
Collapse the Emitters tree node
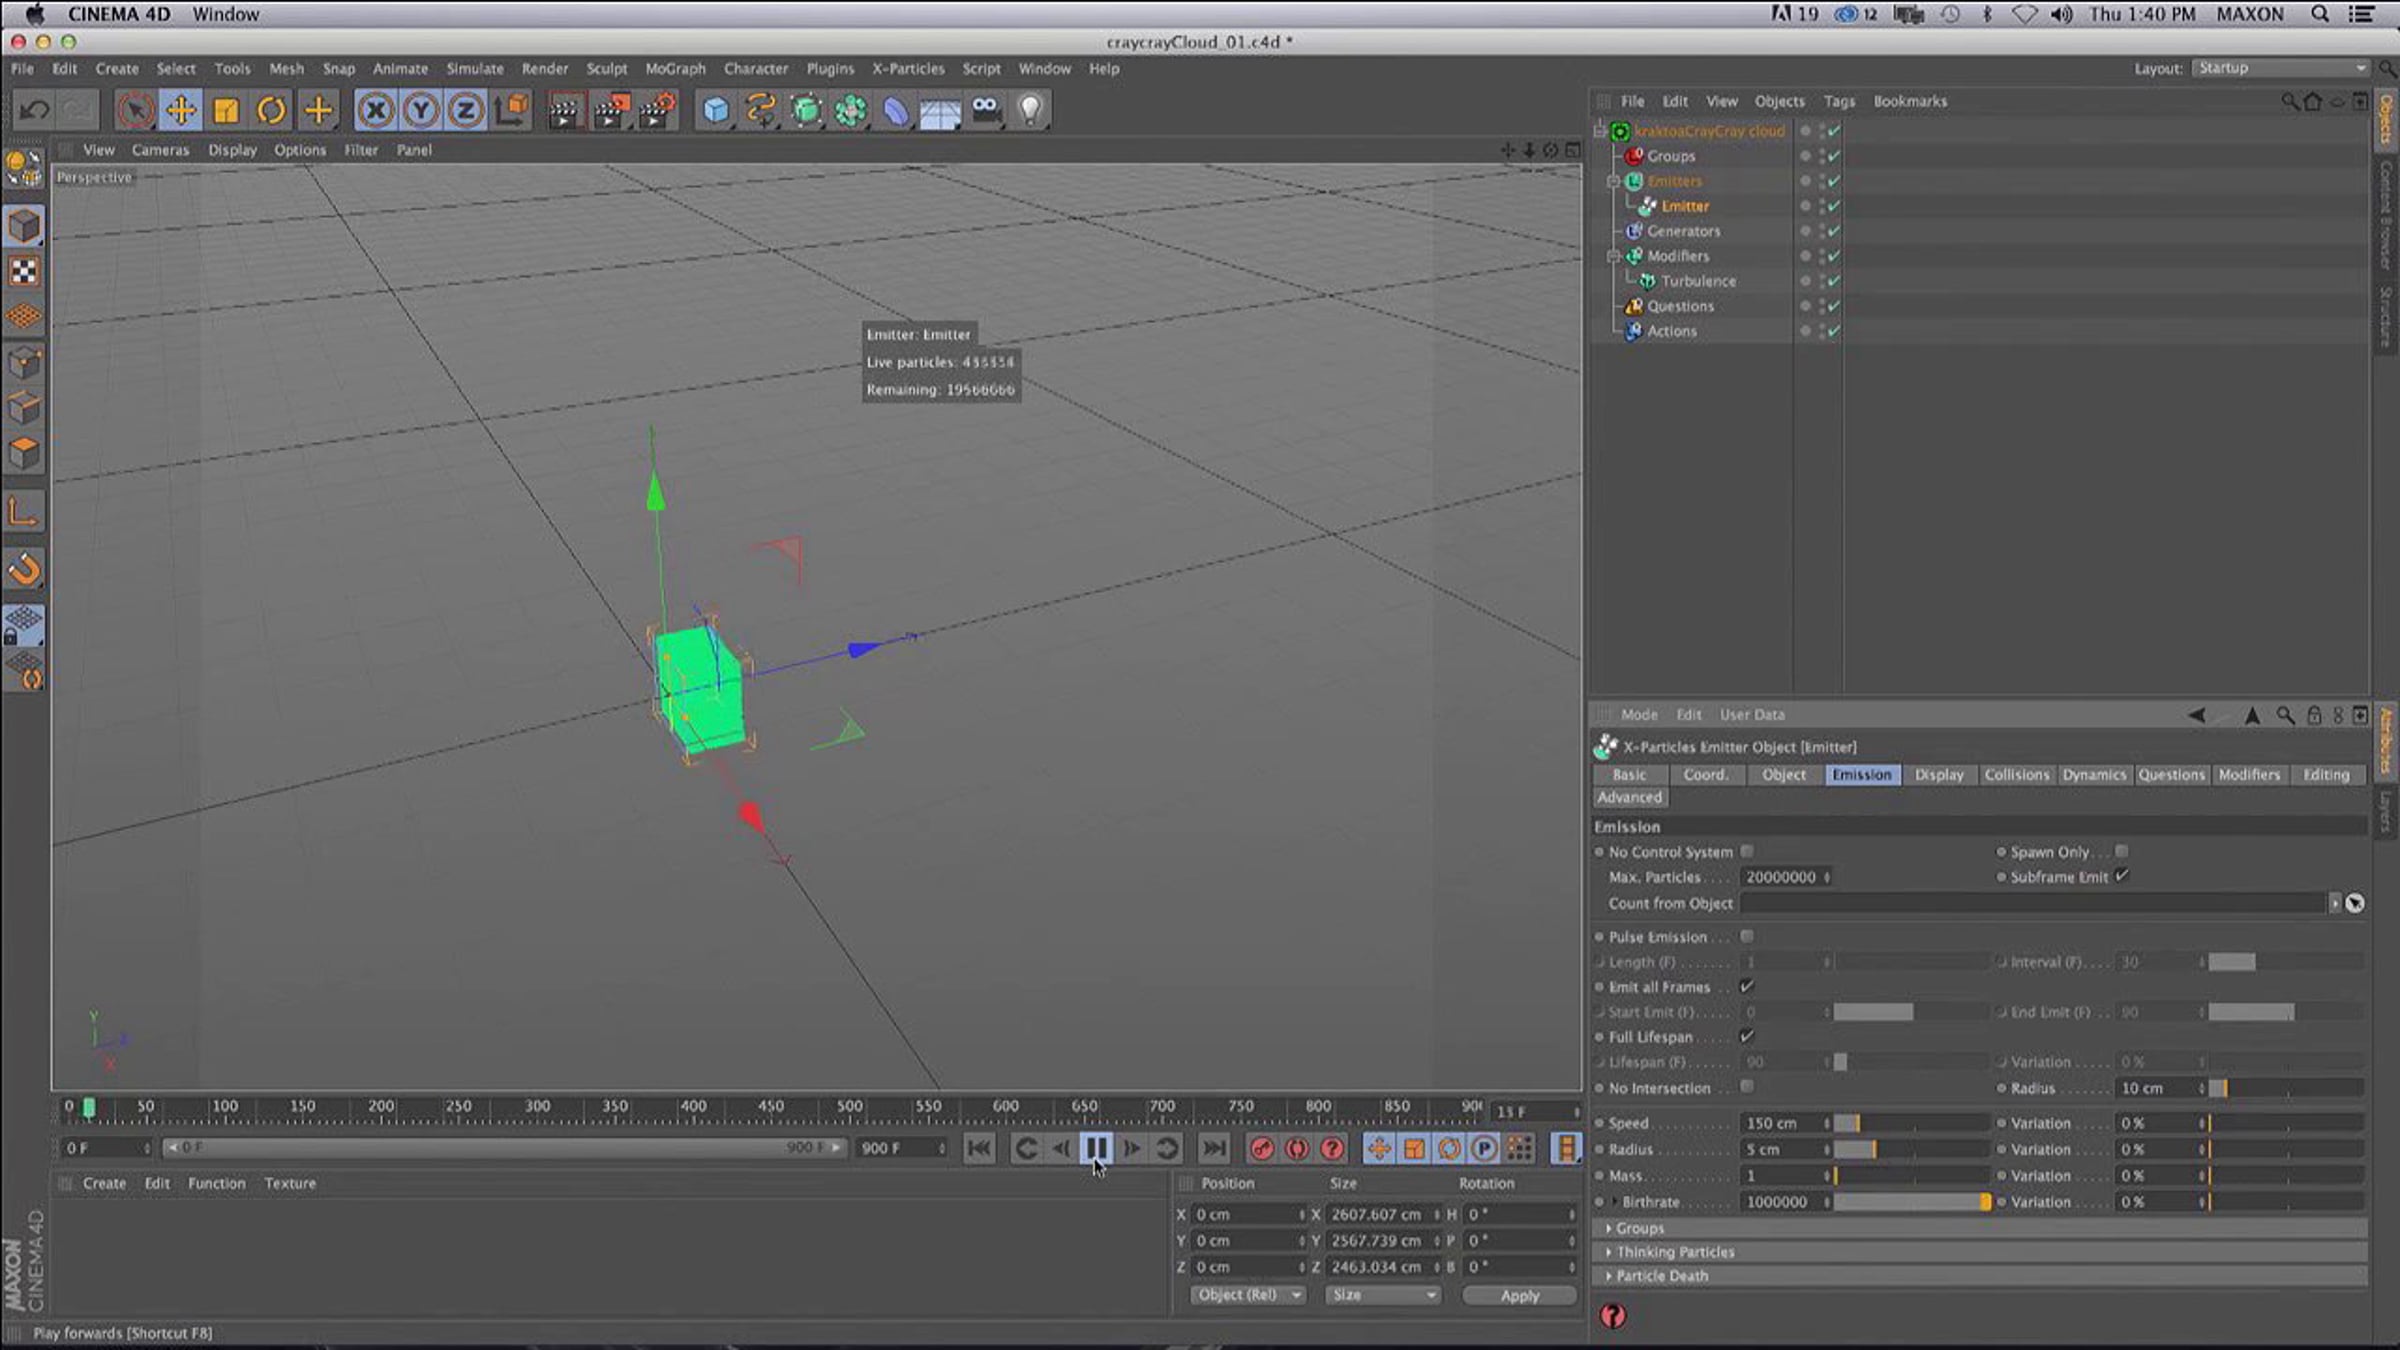point(1612,181)
